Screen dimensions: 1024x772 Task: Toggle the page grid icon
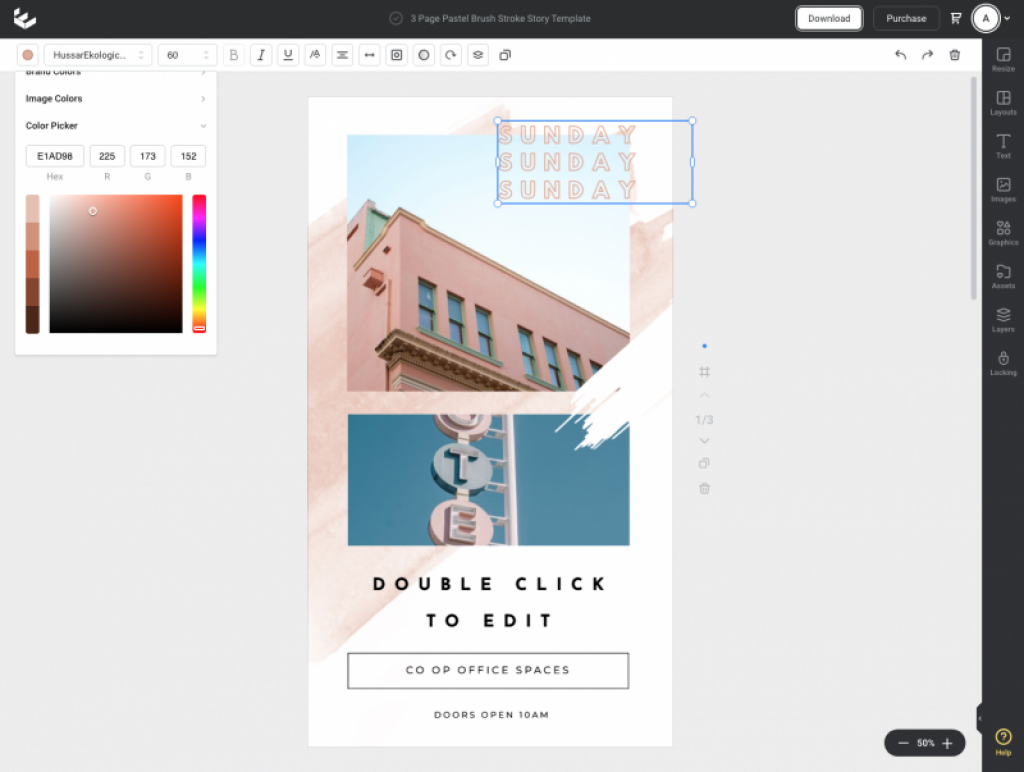pyautogui.click(x=704, y=372)
